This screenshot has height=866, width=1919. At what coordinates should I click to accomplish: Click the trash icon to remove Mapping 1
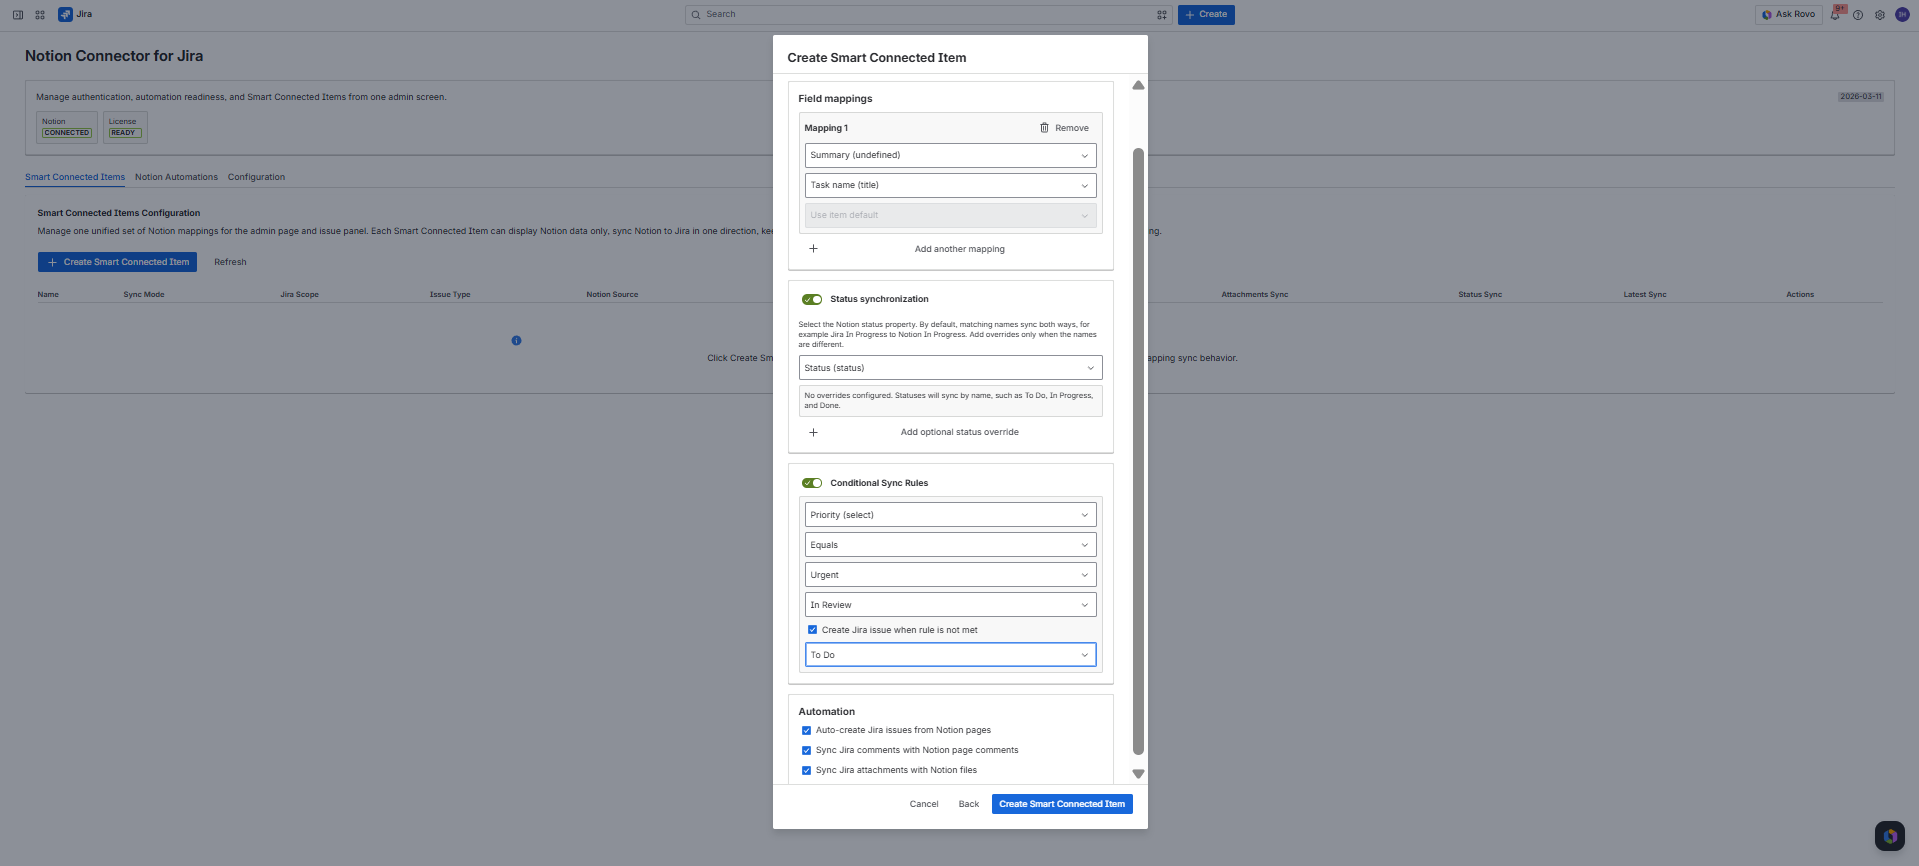[1044, 128]
